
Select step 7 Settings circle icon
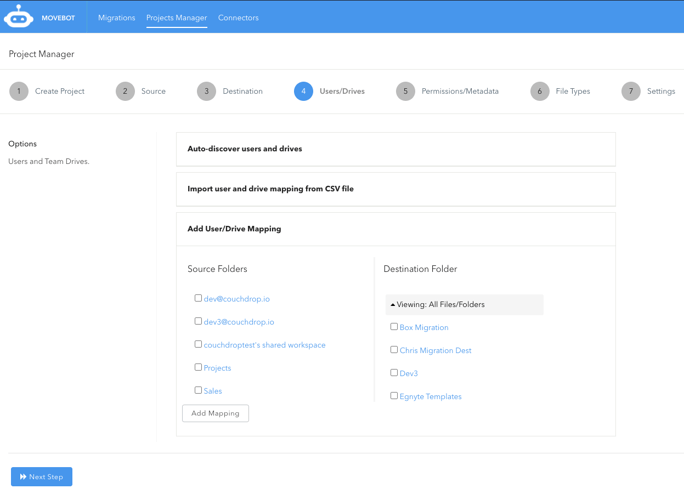pyautogui.click(x=630, y=91)
